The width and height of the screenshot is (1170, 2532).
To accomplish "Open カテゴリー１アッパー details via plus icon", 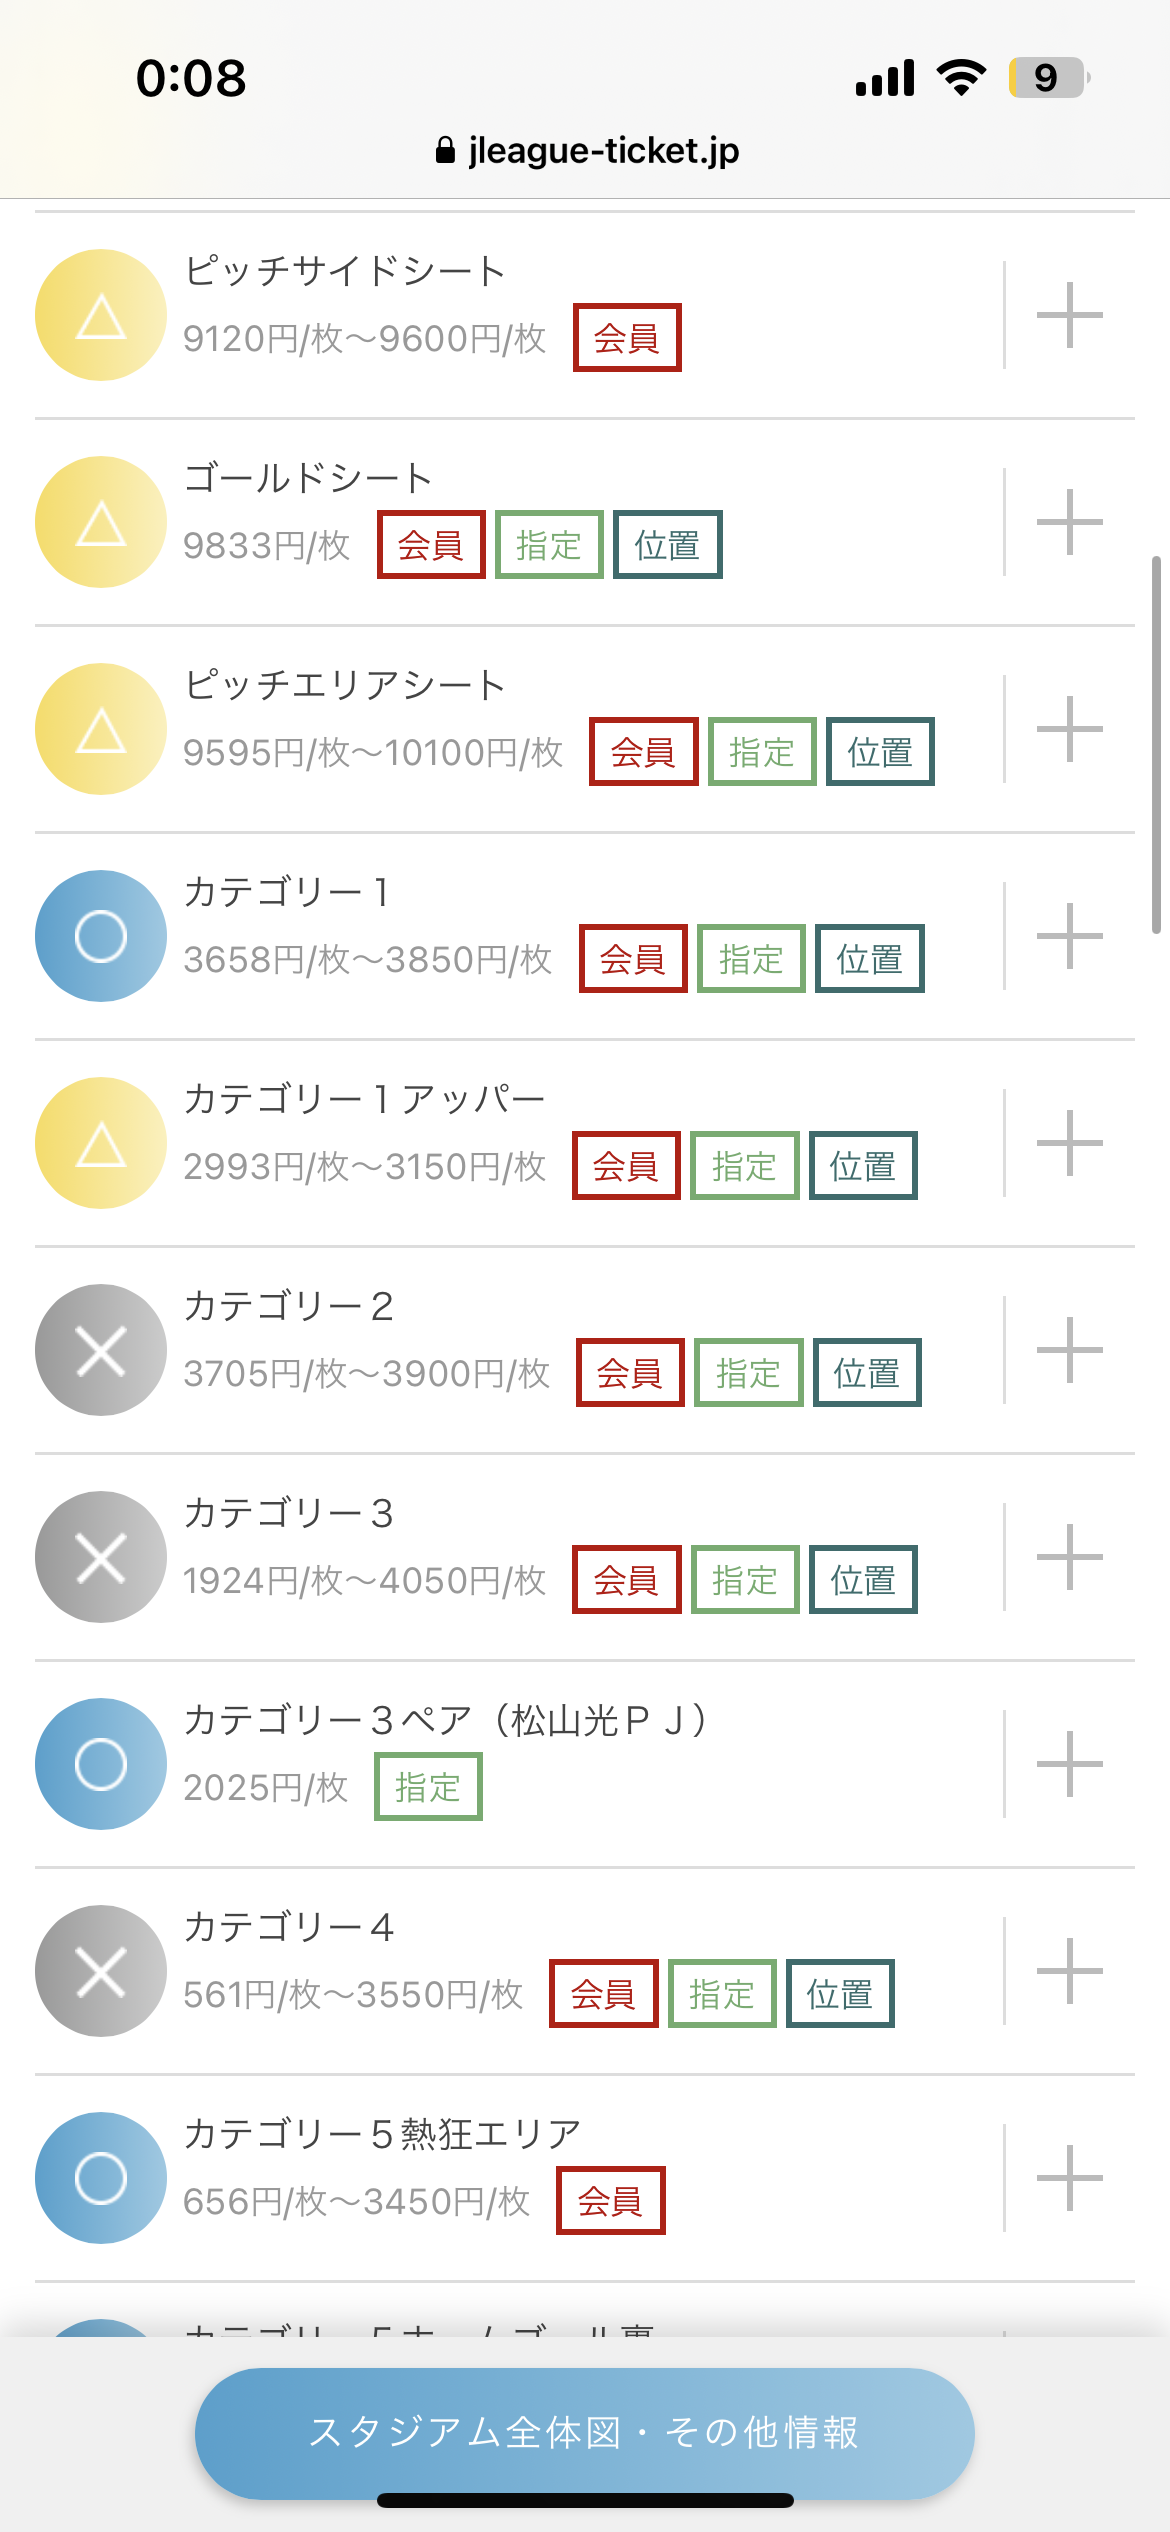I will [1069, 1143].
